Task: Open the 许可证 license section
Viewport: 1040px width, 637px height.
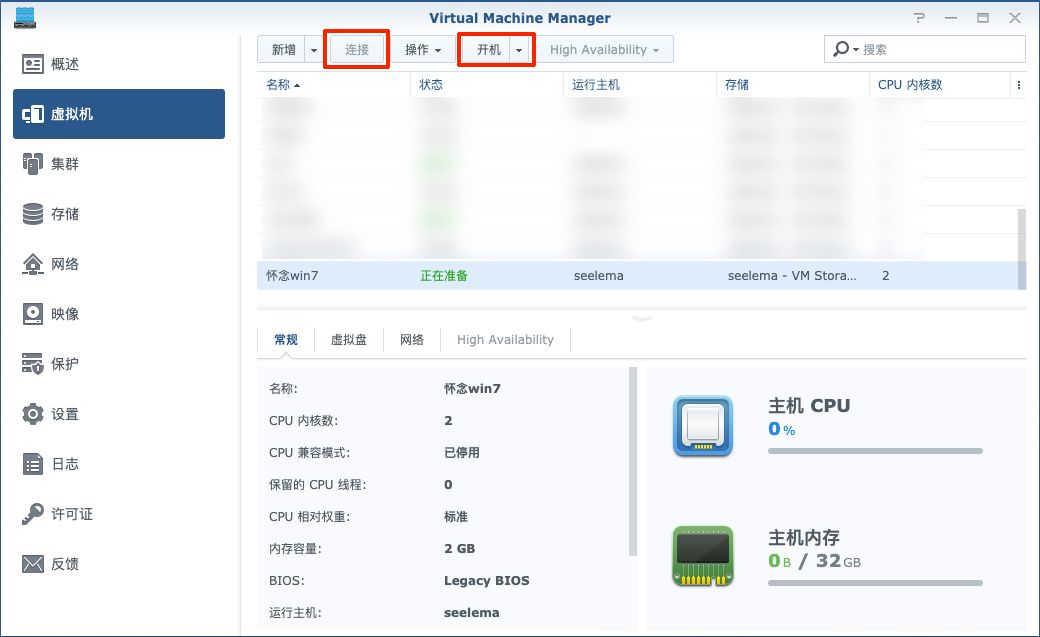Action: tap(119, 514)
